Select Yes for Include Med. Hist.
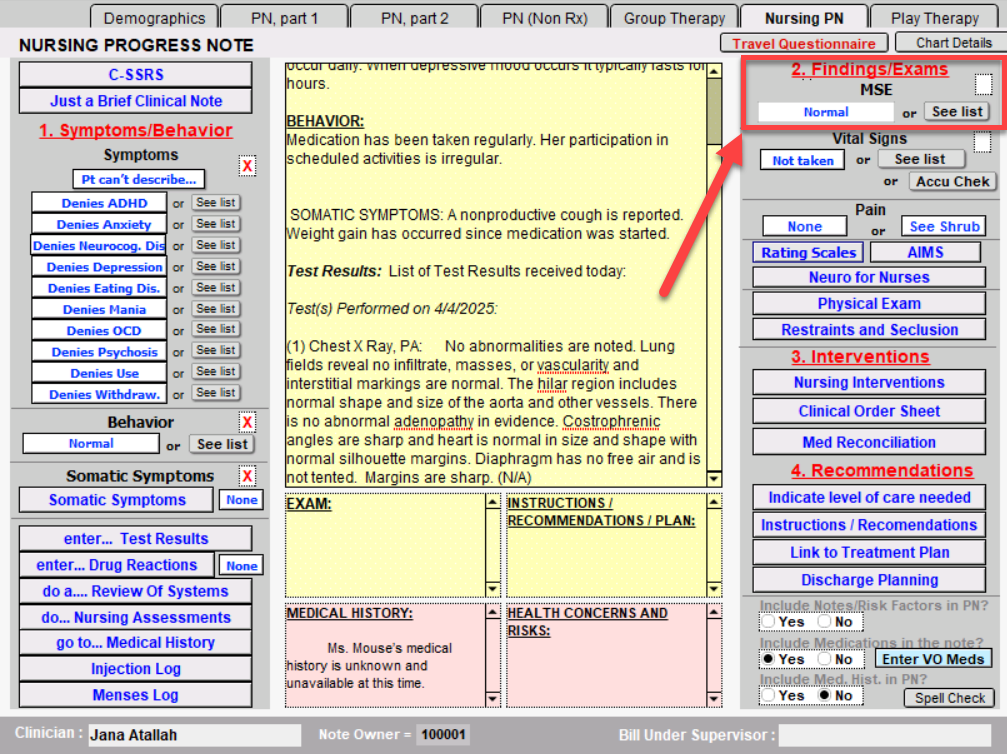The width and height of the screenshot is (1007, 754). (768, 695)
